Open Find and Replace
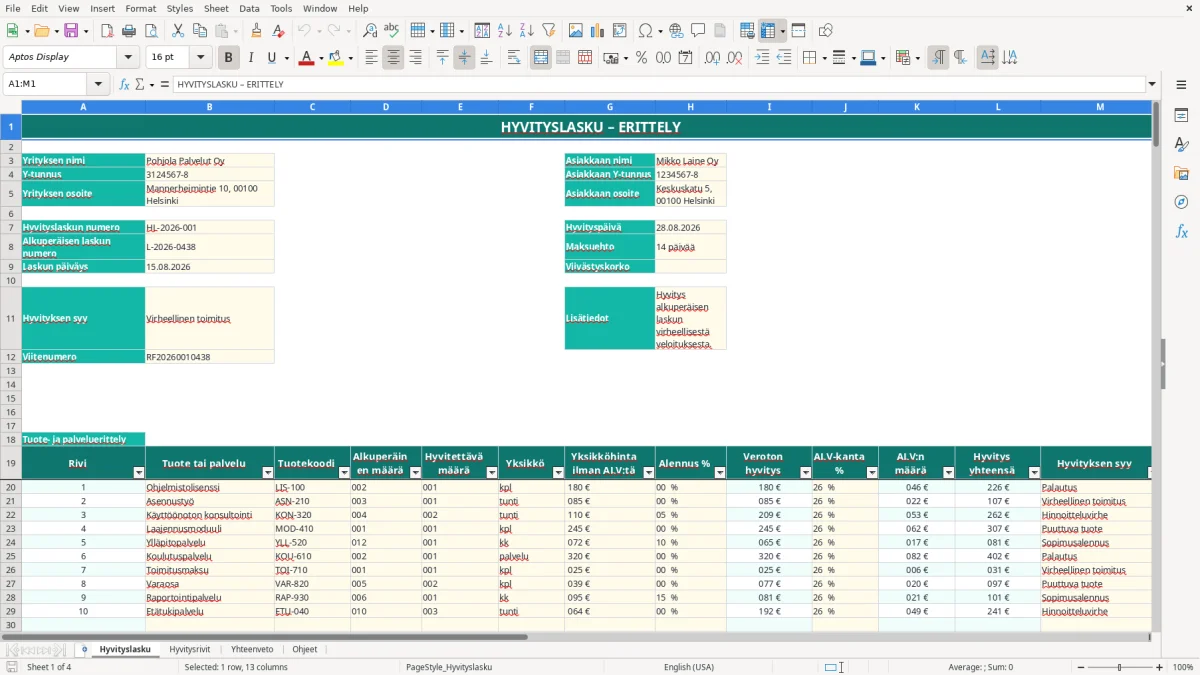This screenshot has height=675, width=1200. click(x=370, y=31)
